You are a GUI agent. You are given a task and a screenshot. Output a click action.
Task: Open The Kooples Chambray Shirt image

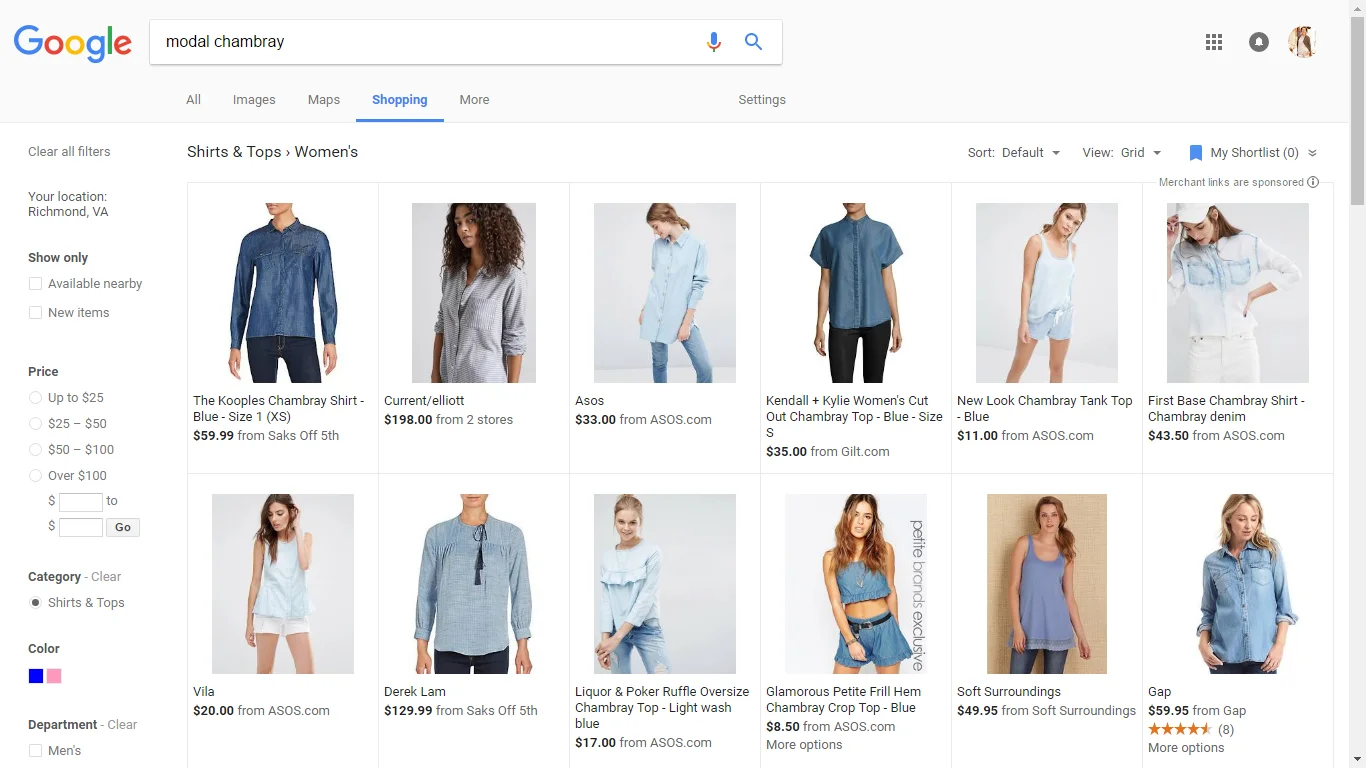tap(283, 293)
